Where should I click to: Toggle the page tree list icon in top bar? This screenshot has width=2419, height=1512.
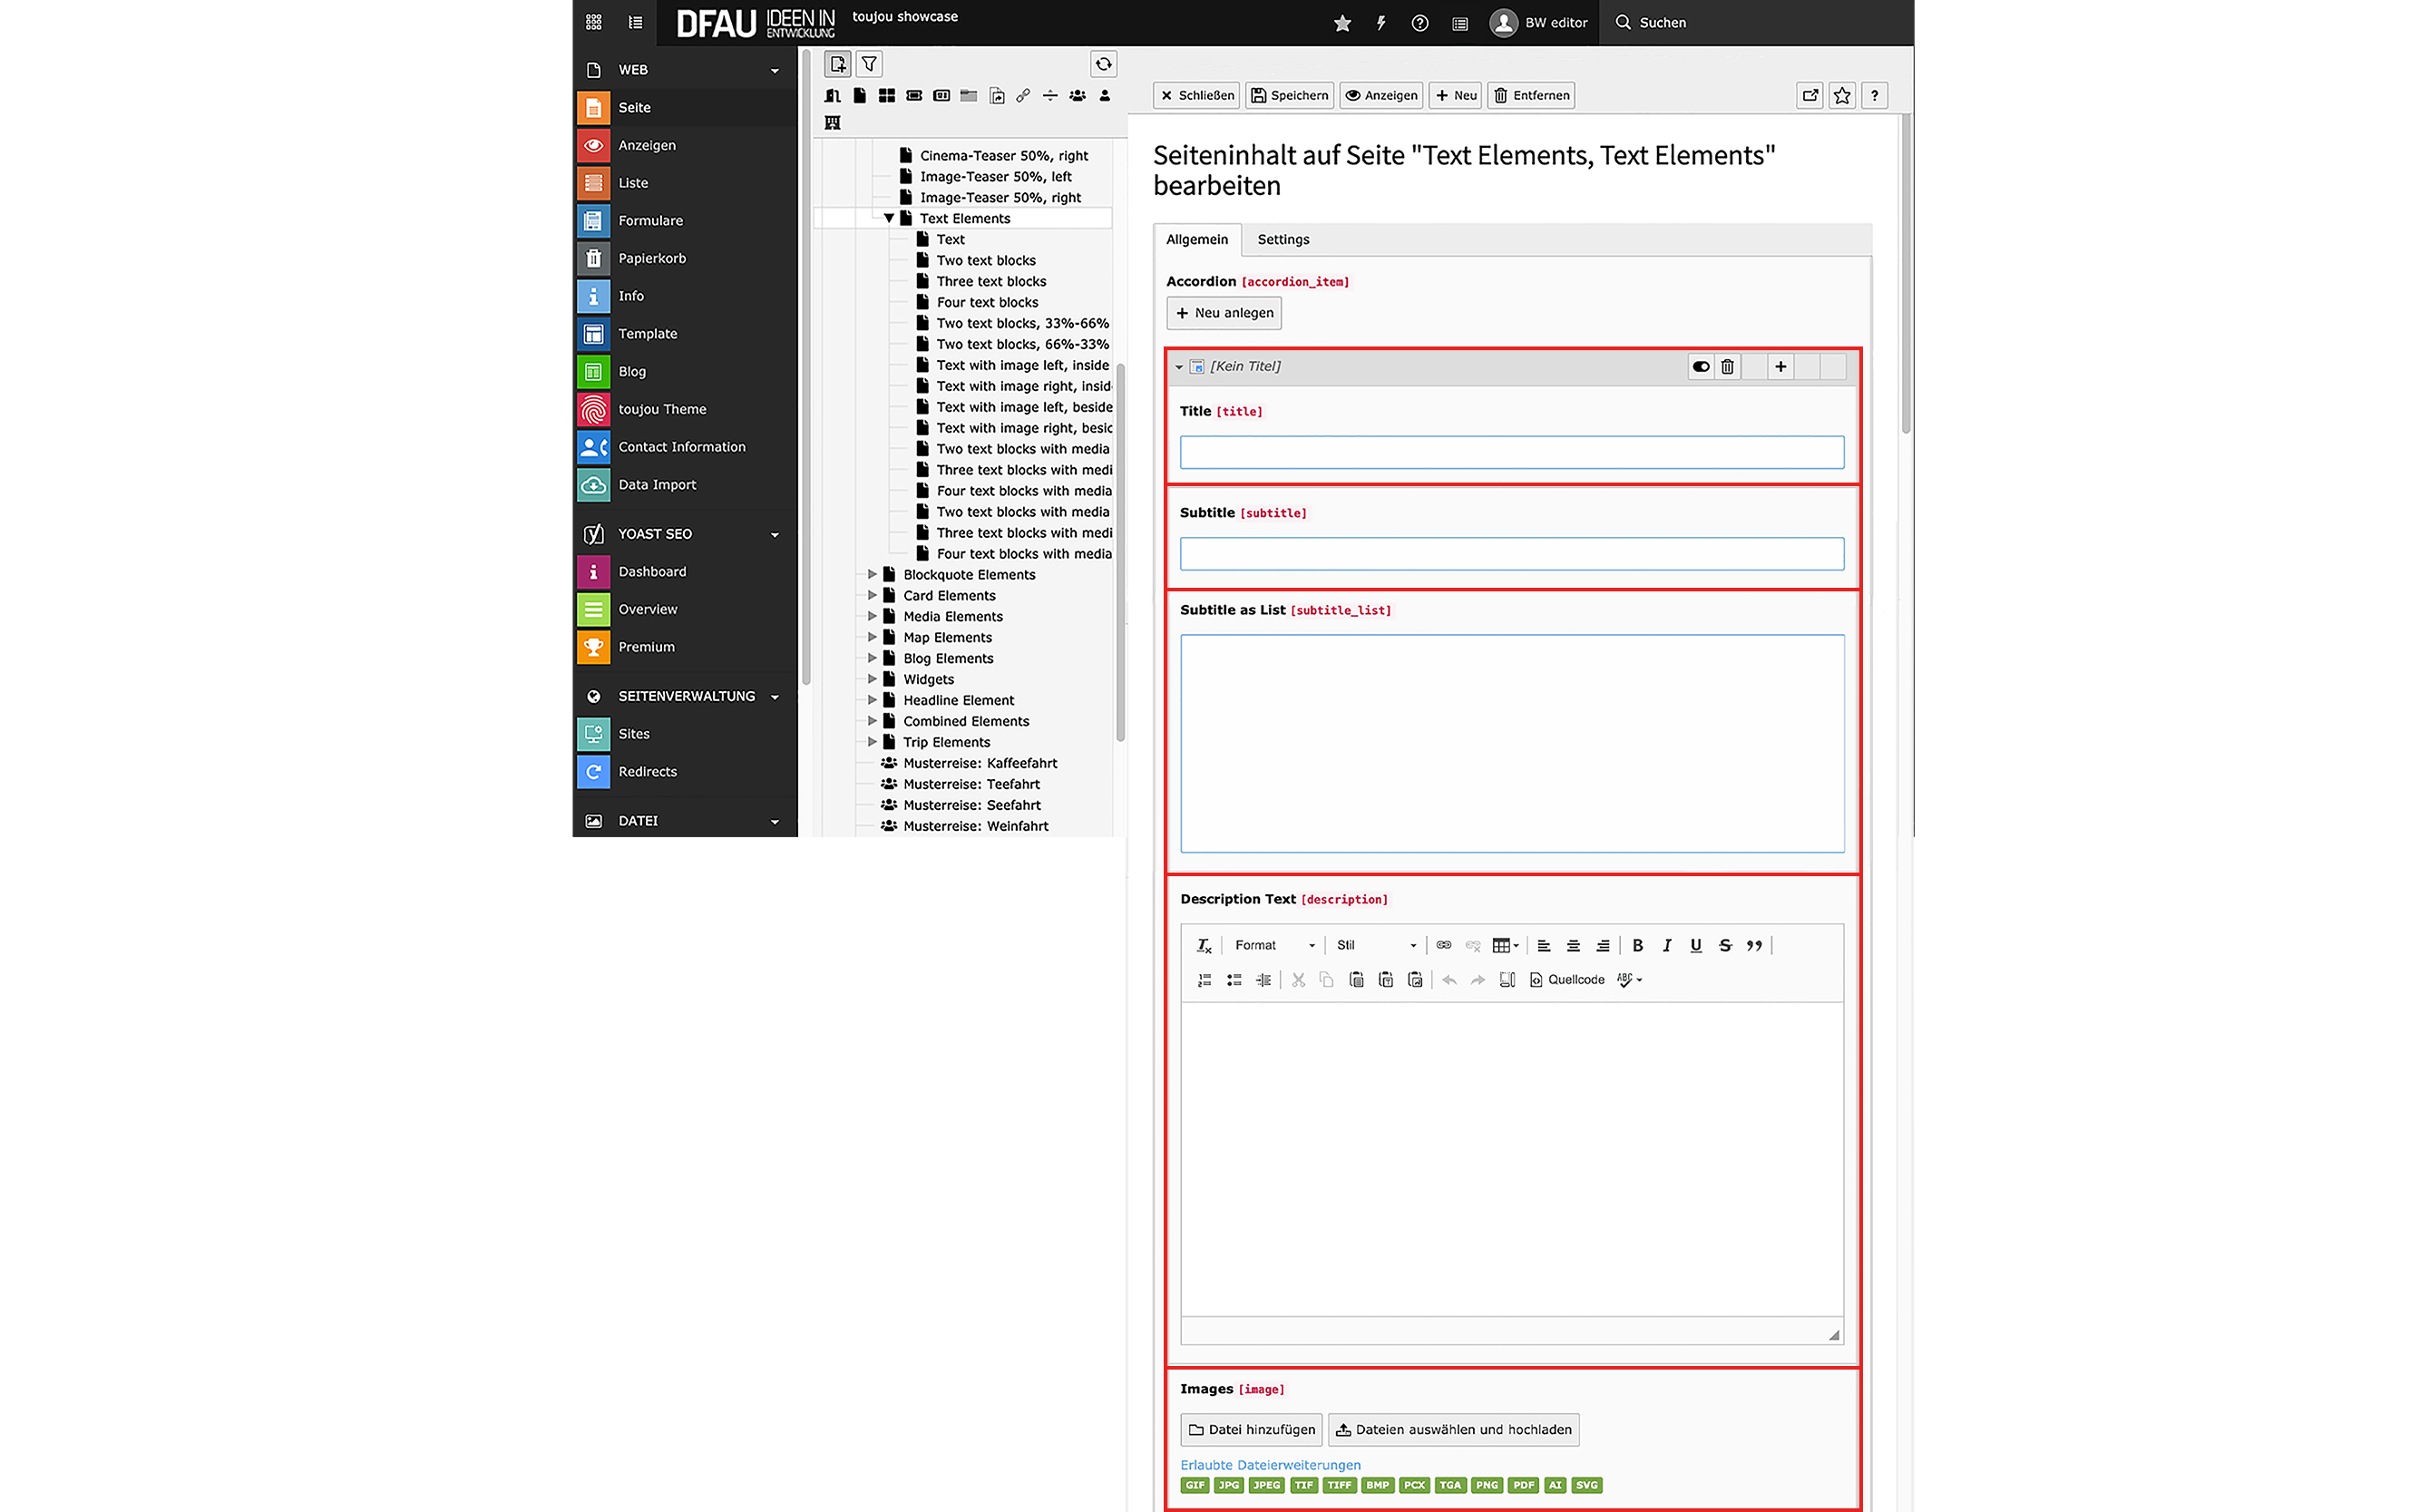635,22
